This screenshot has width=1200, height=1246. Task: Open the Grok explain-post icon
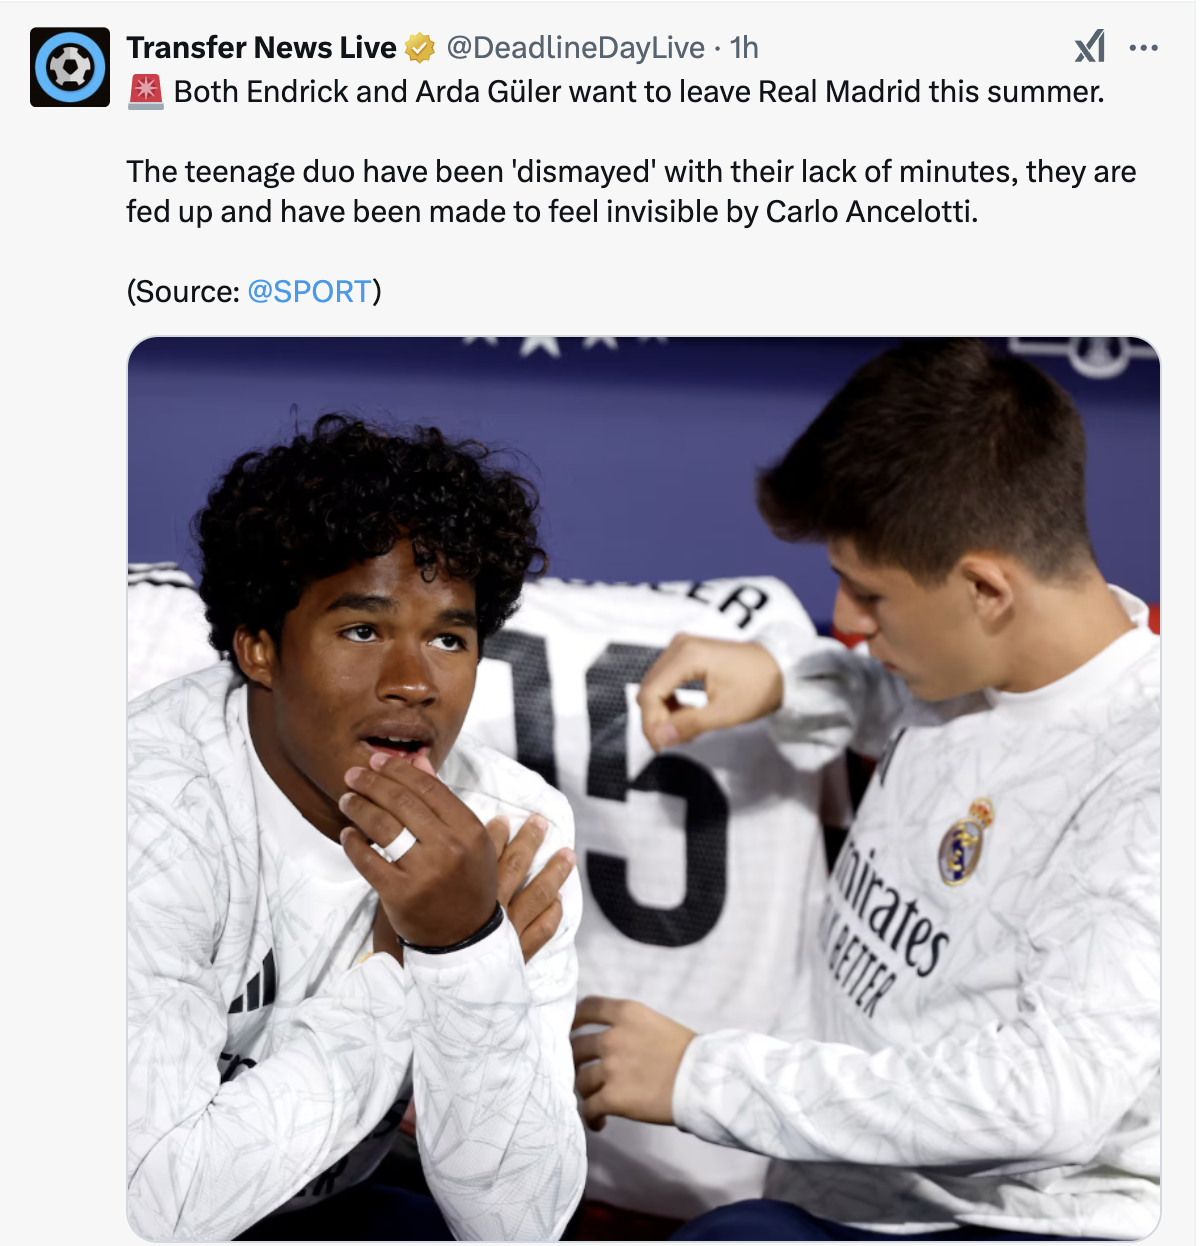pyautogui.click(x=1090, y=46)
